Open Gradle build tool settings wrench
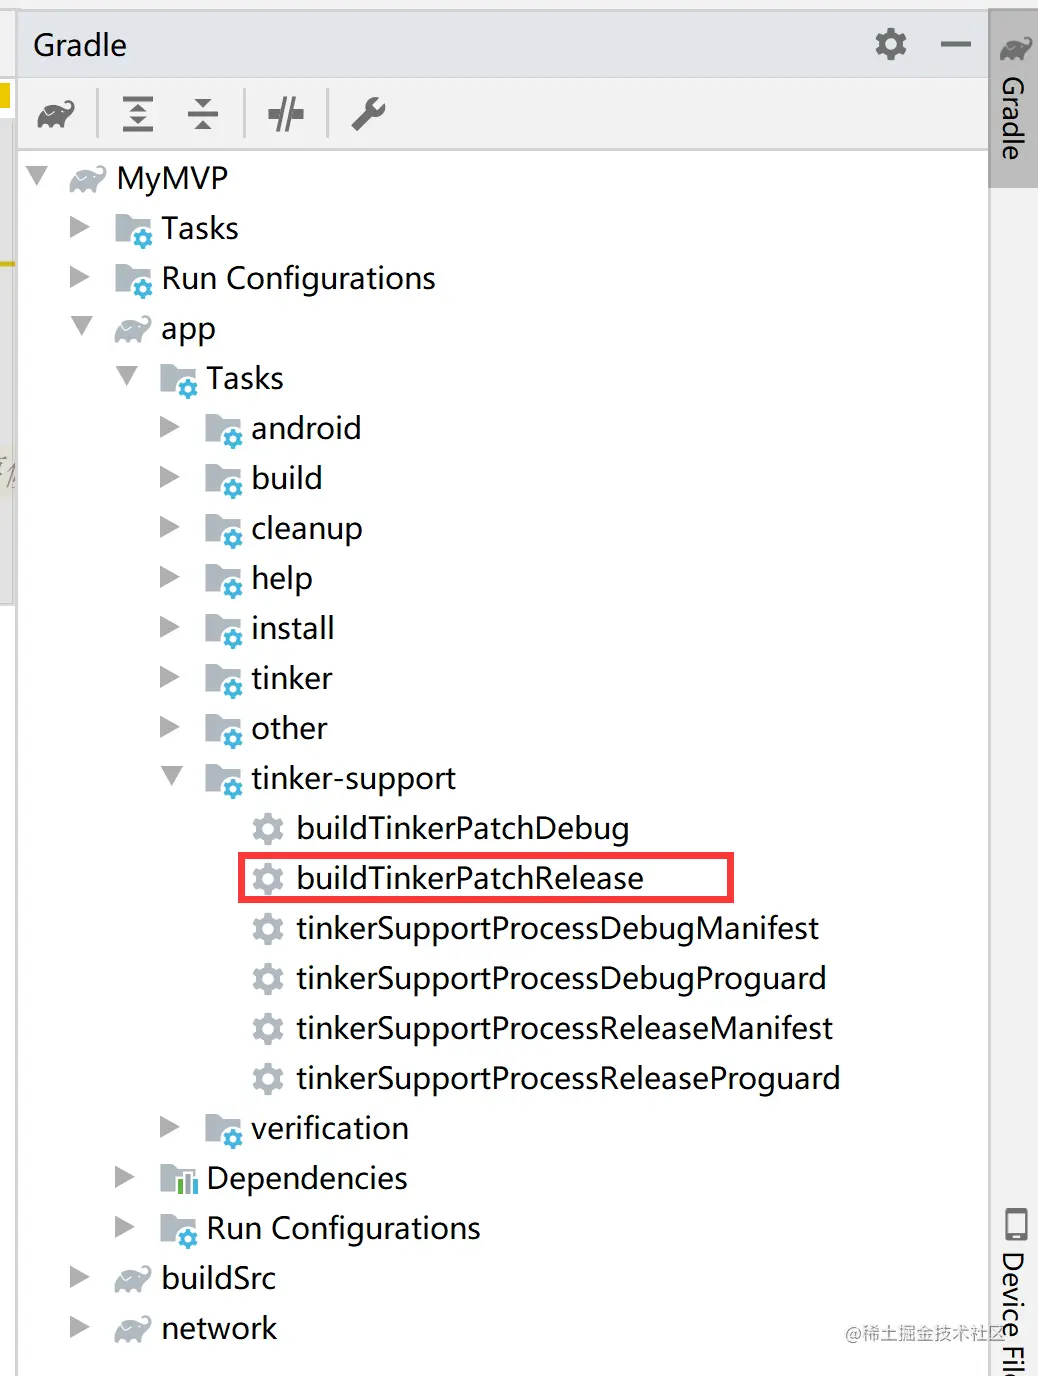Viewport: 1038px width, 1376px height. [368, 114]
